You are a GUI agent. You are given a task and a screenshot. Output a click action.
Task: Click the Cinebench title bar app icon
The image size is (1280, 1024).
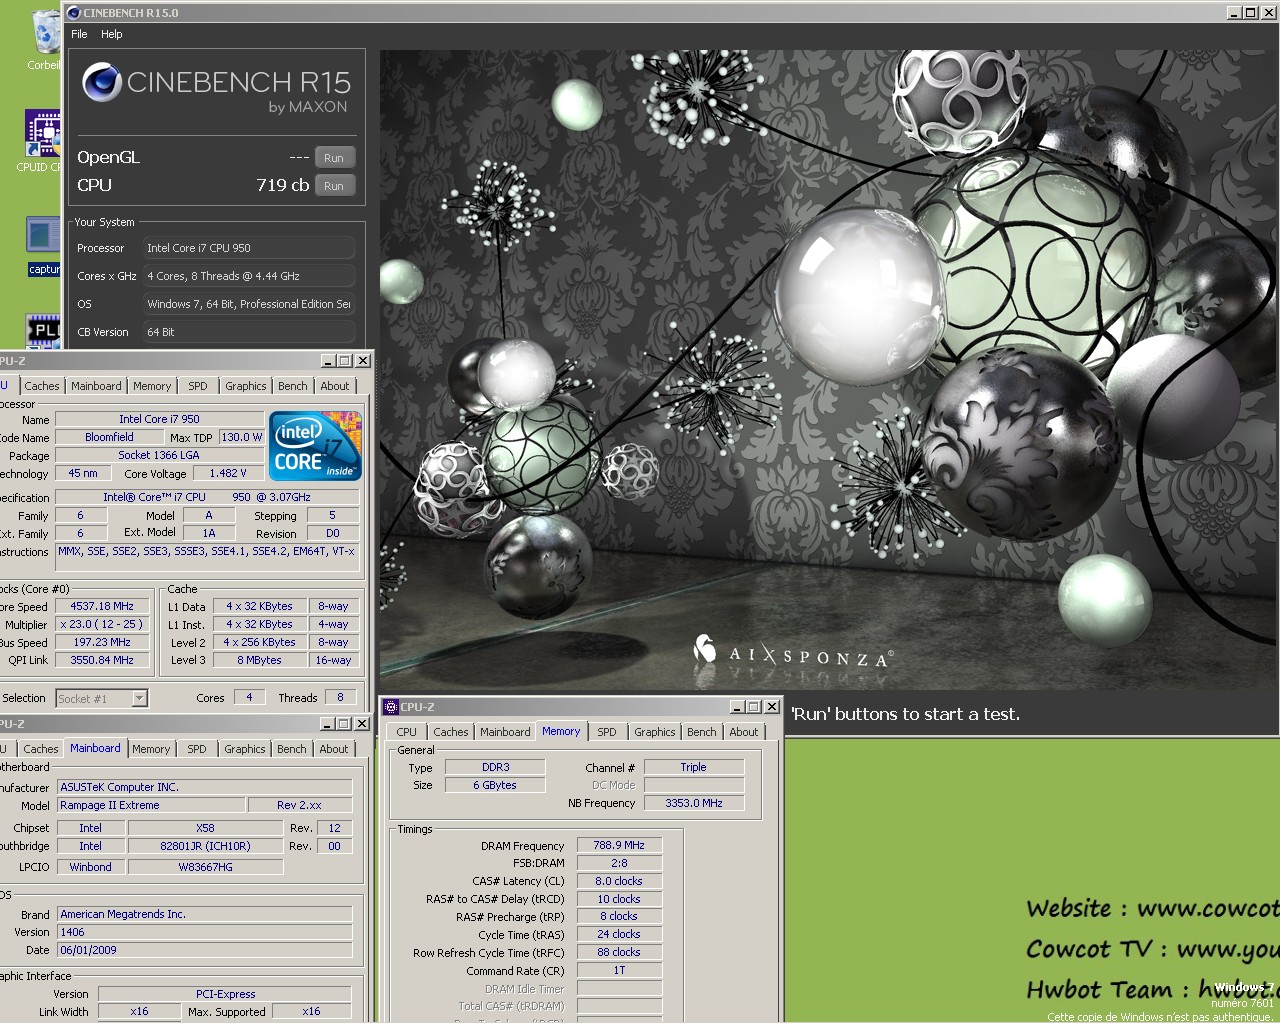click(73, 13)
